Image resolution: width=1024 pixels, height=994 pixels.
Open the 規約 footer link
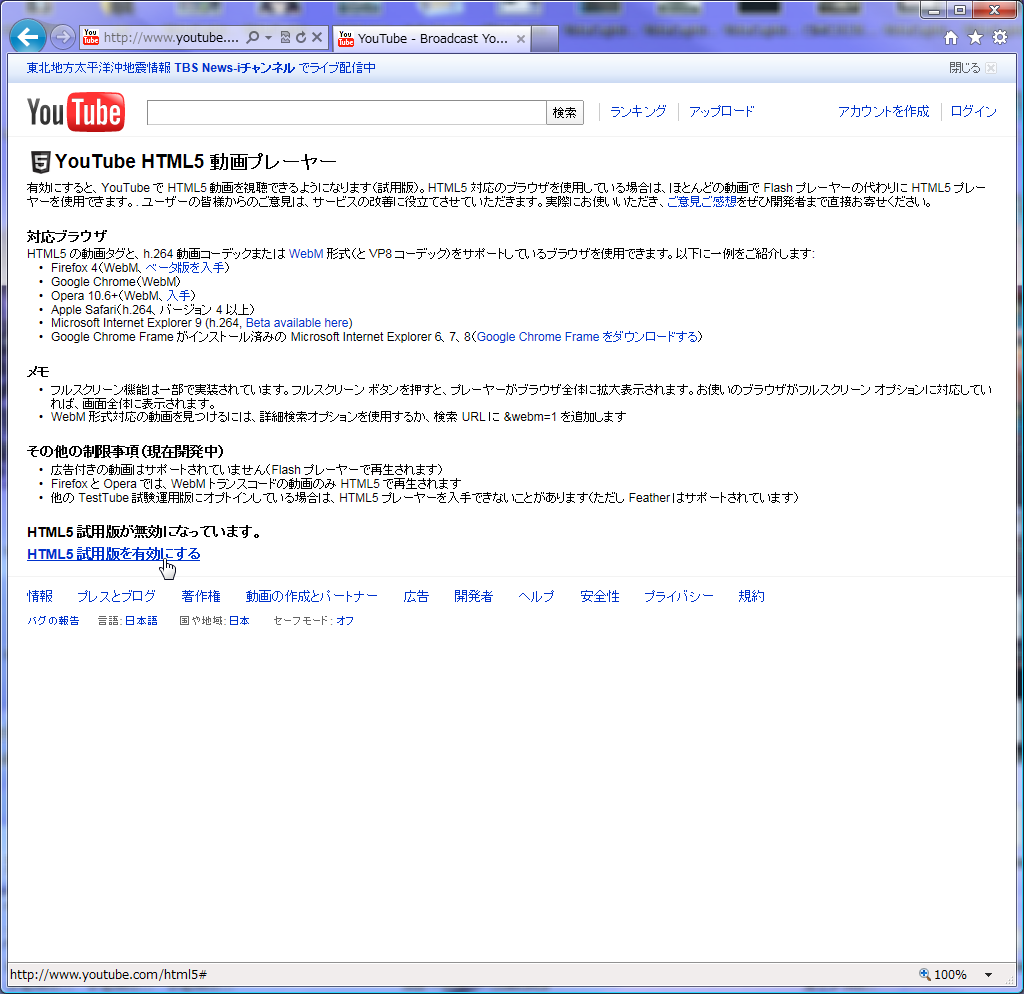[x=751, y=596]
